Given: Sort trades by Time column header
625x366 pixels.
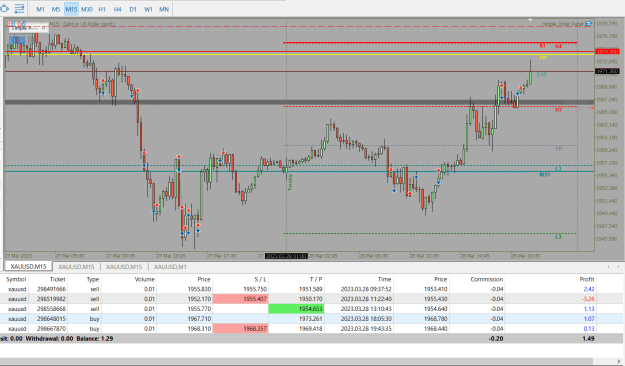Looking at the screenshot, I should [384, 279].
